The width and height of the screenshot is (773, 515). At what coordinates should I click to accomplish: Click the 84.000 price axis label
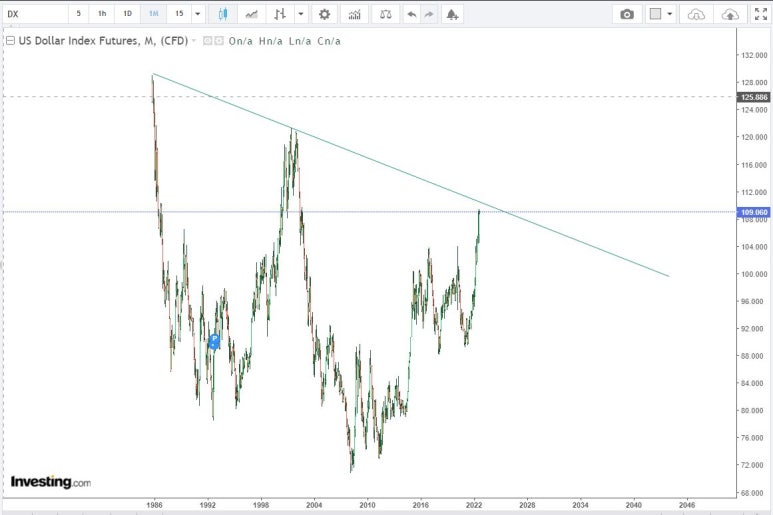pyautogui.click(x=754, y=383)
